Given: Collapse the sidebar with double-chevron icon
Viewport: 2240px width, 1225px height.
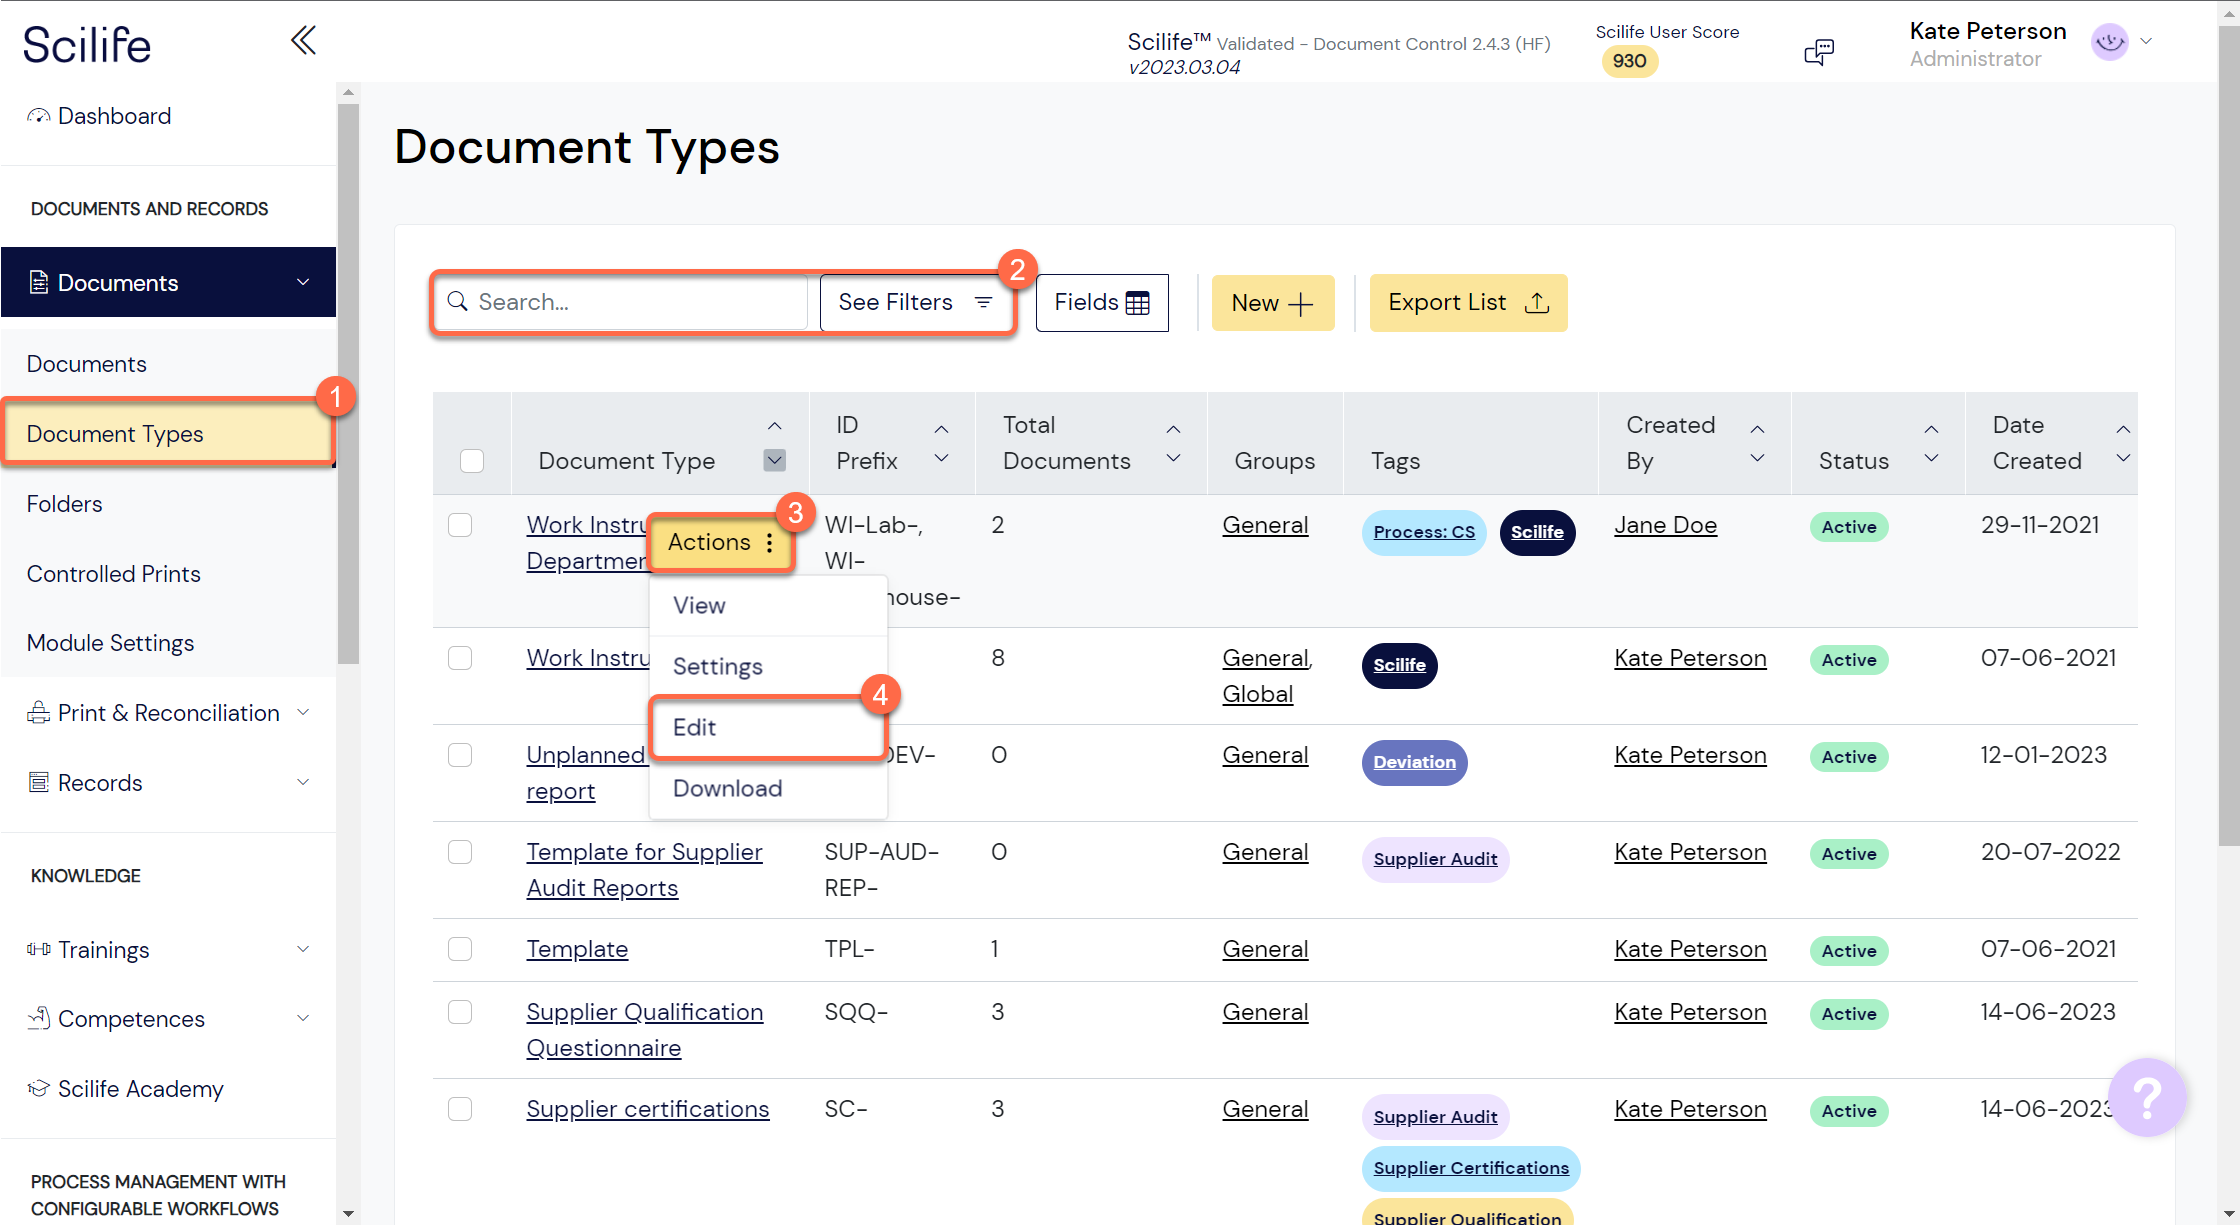Looking at the screenshot, I should point(303,41).
